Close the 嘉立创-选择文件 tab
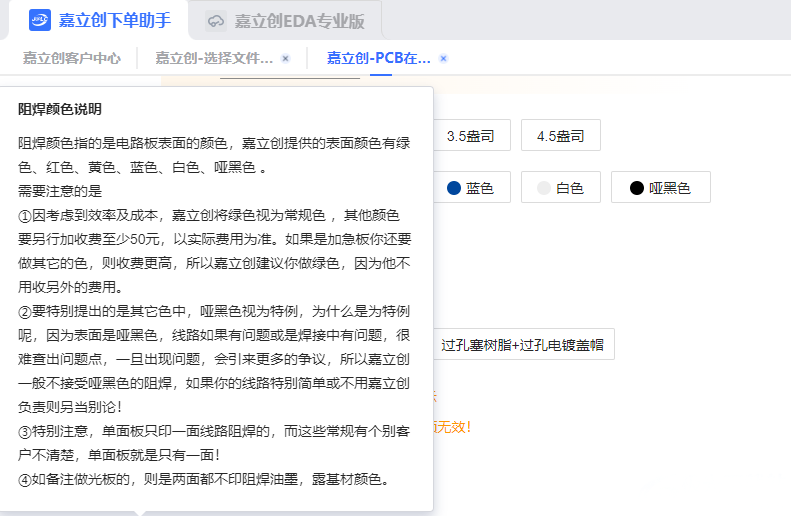This screenshot has height=516, width=791. point(286,59)
